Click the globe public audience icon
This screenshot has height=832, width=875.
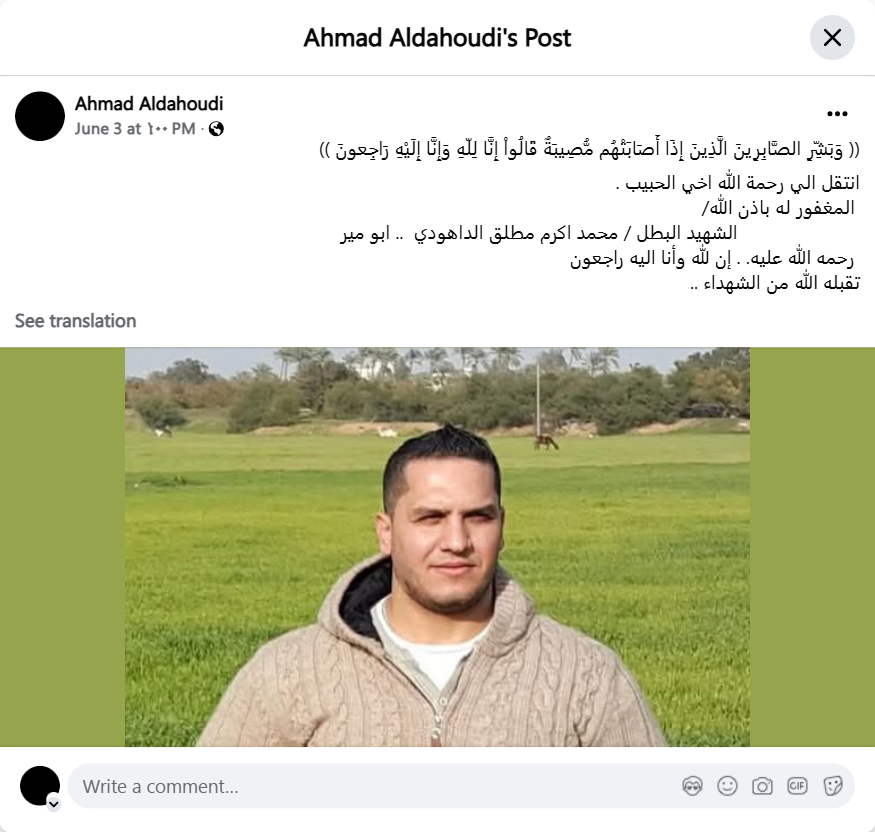[216, 129]
